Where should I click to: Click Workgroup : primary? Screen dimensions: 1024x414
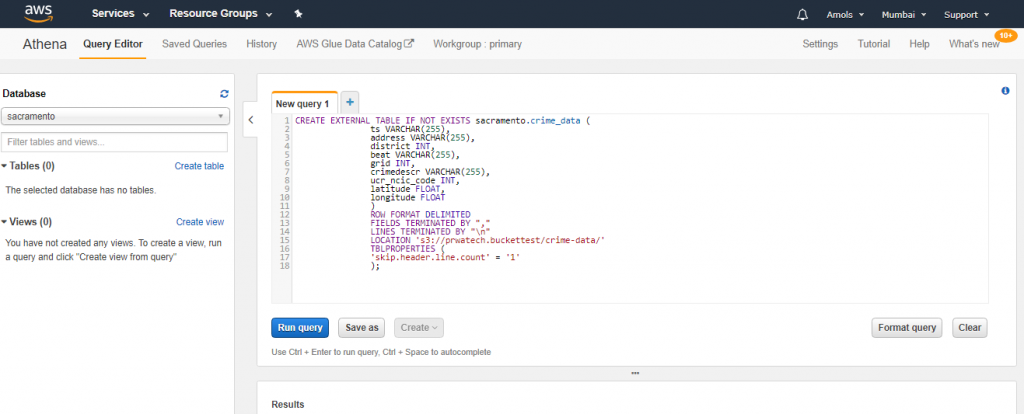point(477,44)
